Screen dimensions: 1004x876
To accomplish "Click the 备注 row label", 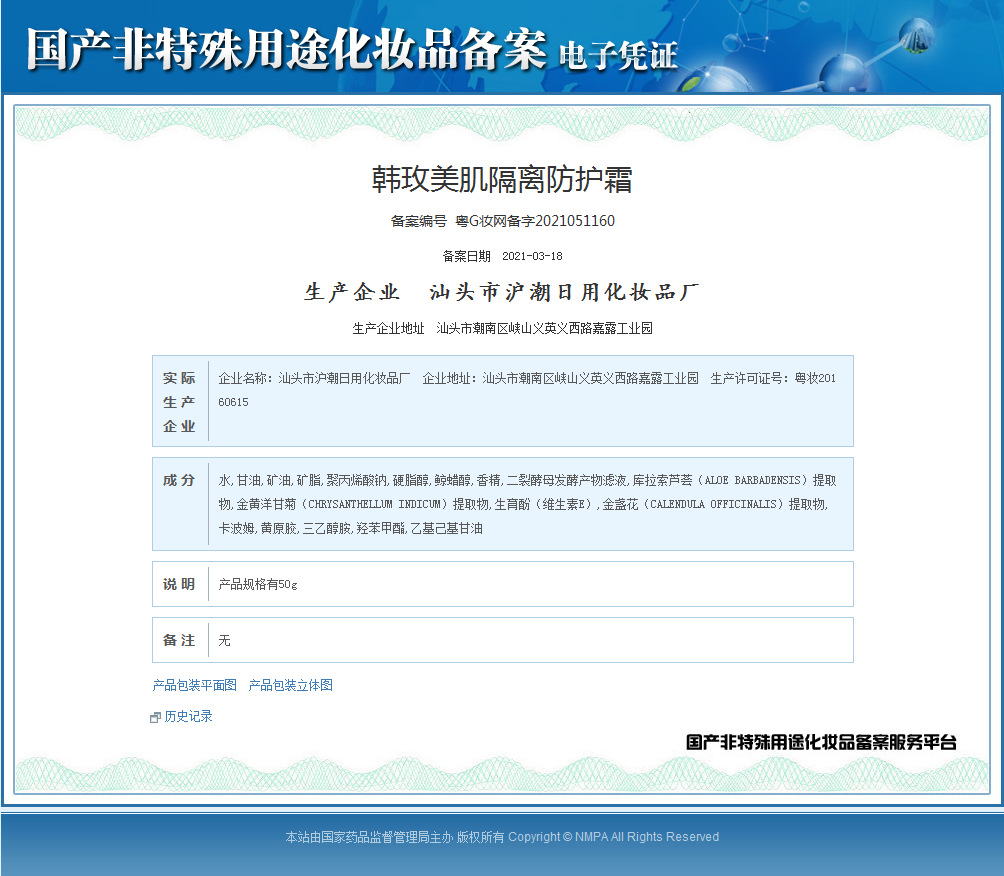I will tap(179, 640).
